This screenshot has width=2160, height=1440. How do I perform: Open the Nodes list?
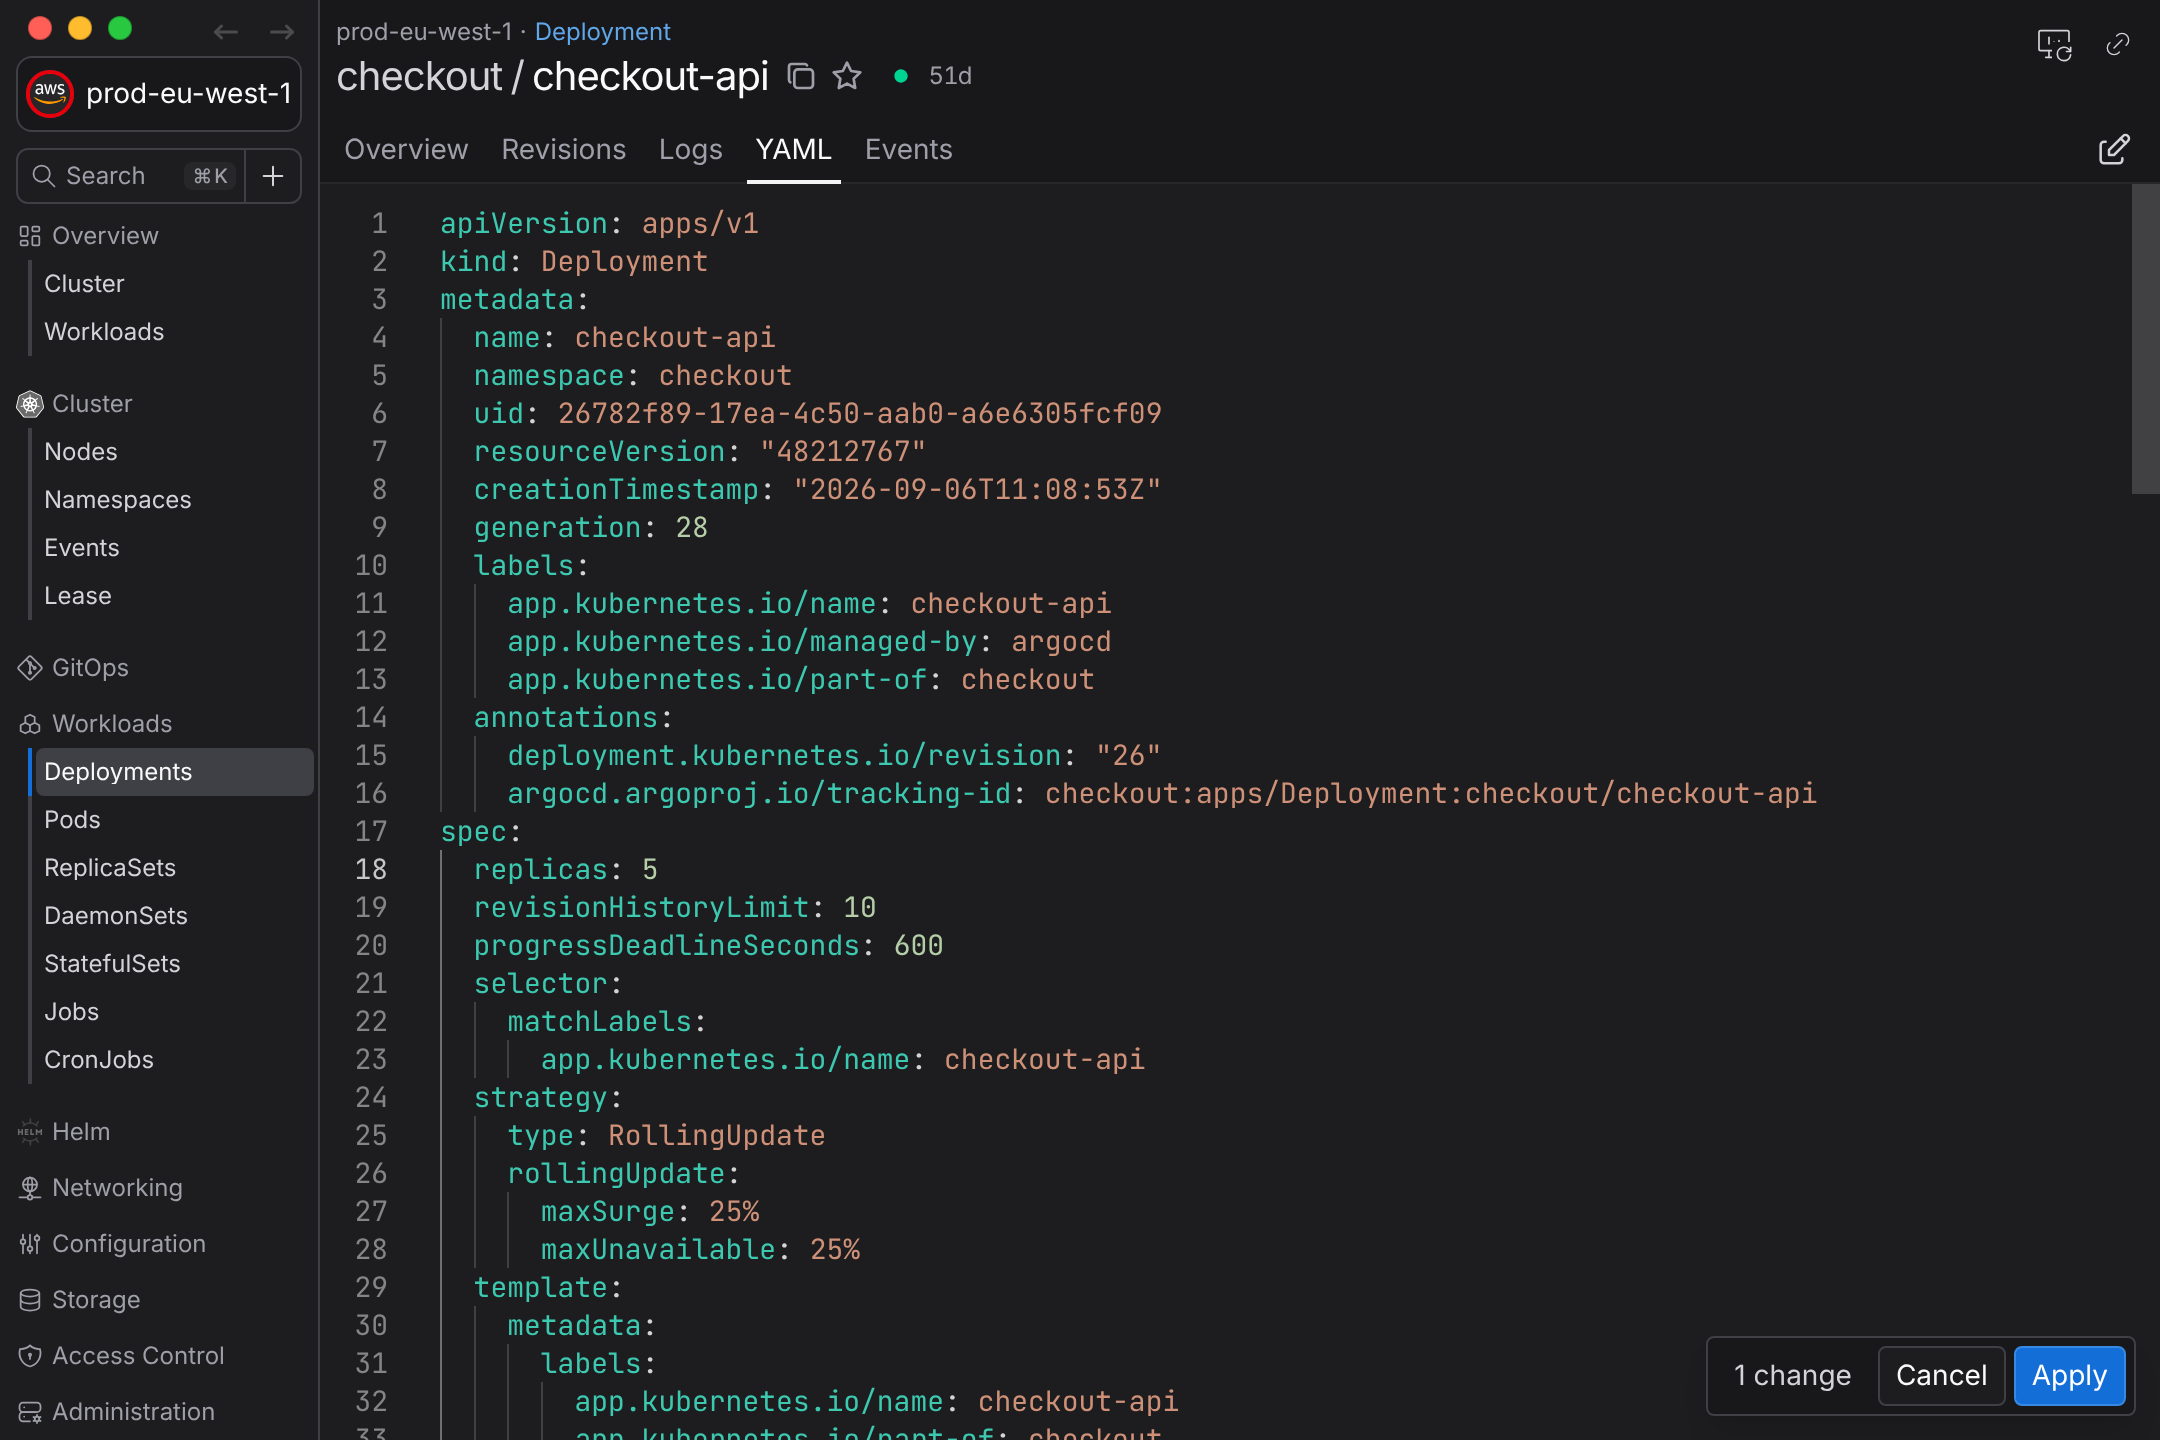pyautogui.click(x=81, y=452)
